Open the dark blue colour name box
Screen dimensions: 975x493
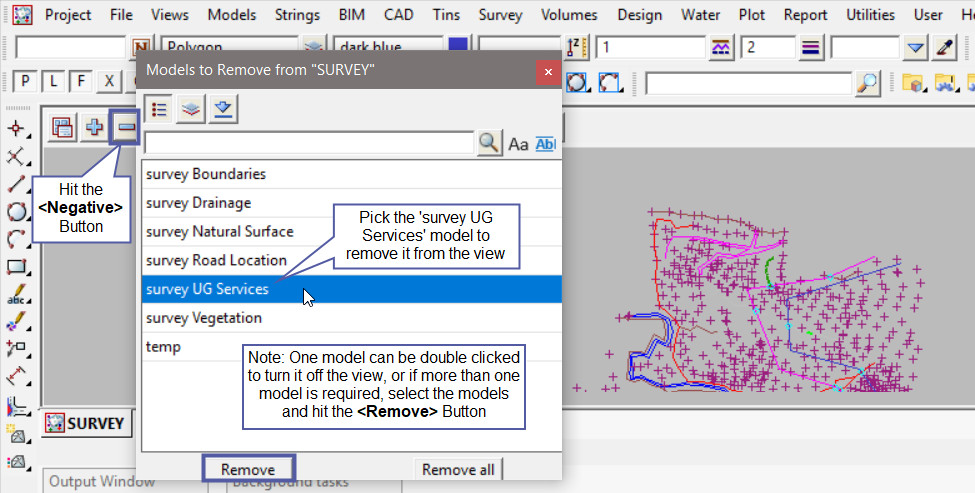click(388, 47)
